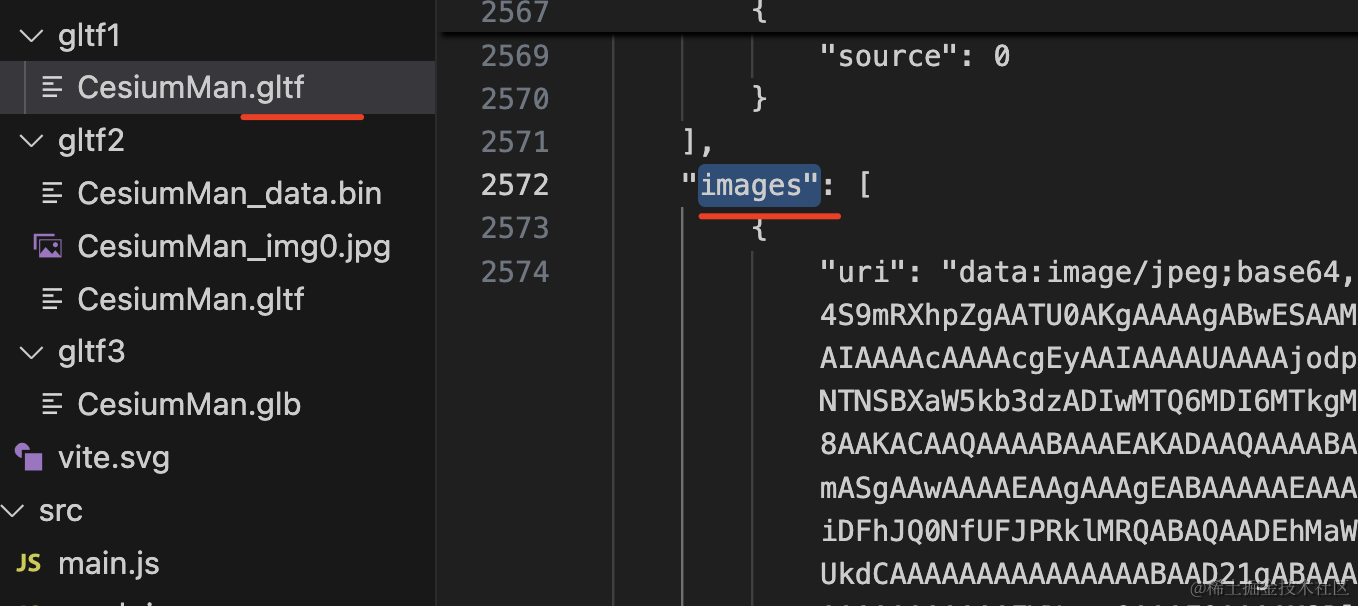Open CesiumMan_data.bin file
The width and height of the screenshot is (1358, 606).
[229, 193]
